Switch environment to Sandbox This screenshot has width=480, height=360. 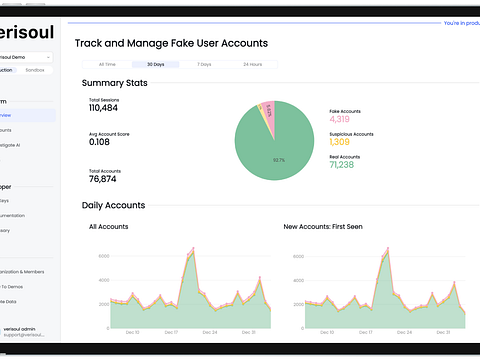(35, 70)
